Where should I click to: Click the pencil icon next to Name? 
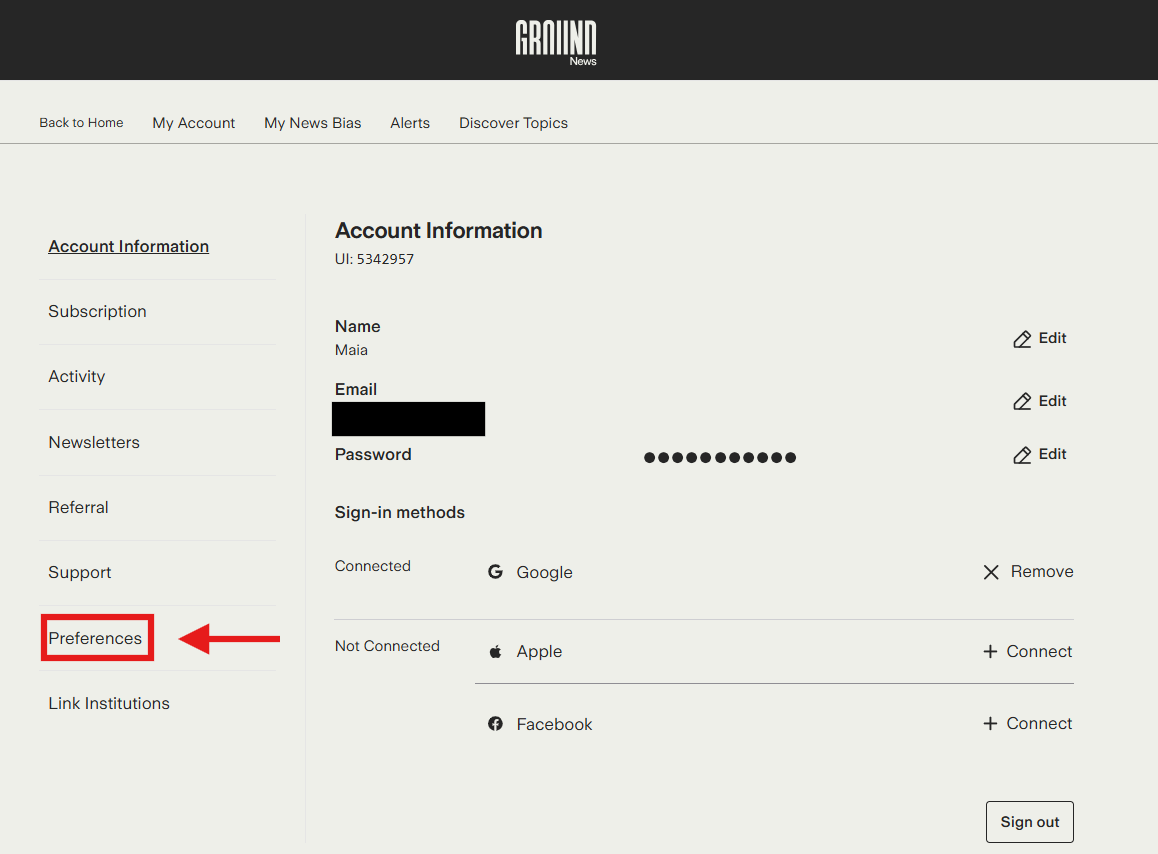(1022, 339)
